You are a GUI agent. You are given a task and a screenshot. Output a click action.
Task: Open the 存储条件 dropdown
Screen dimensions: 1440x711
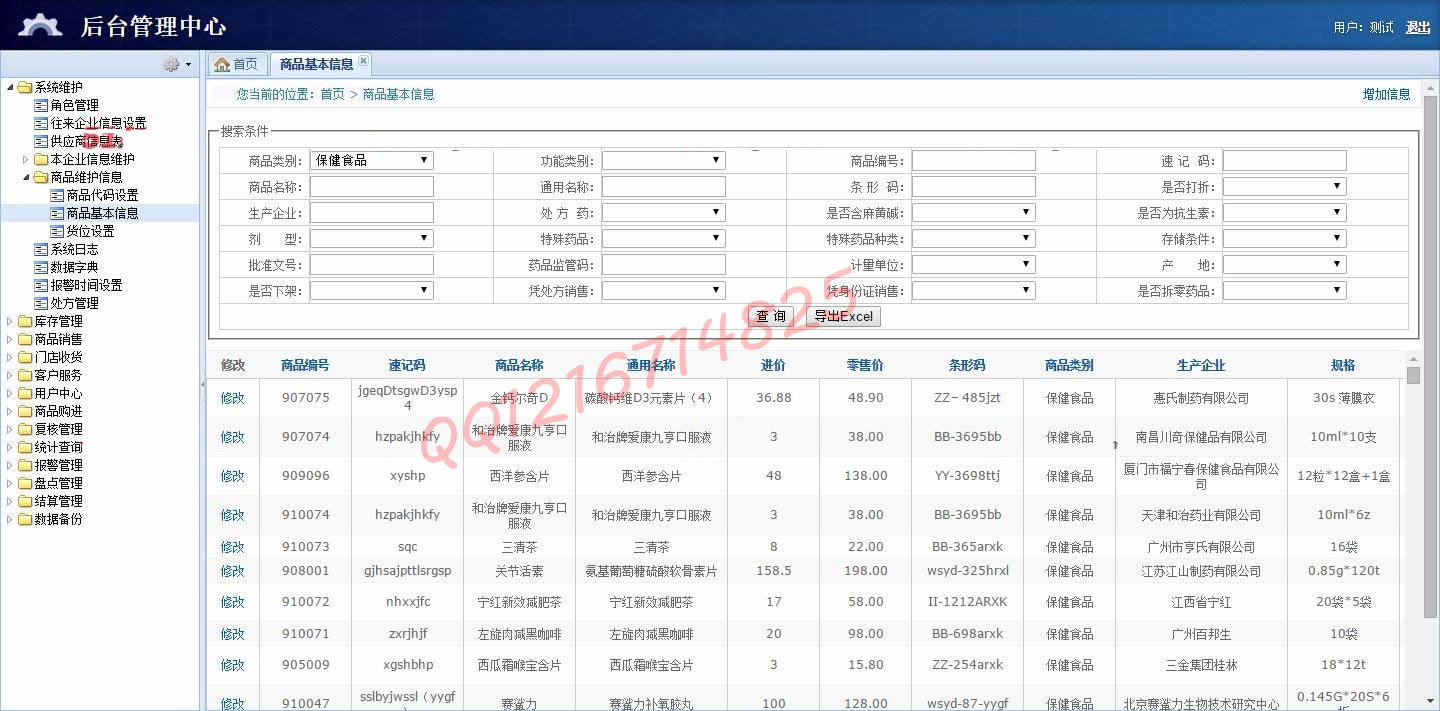pyautogui.click(x=1284, y=238)
